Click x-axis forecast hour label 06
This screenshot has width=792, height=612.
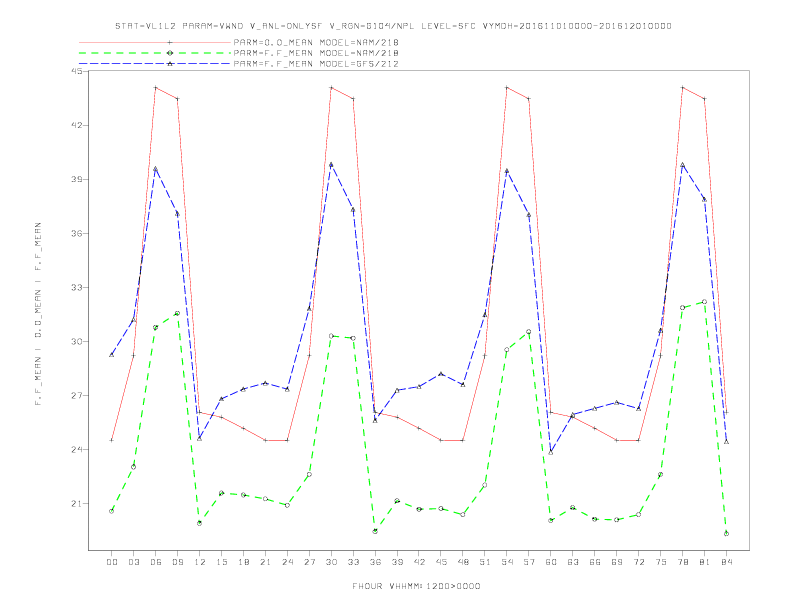[x=156, y=562]
